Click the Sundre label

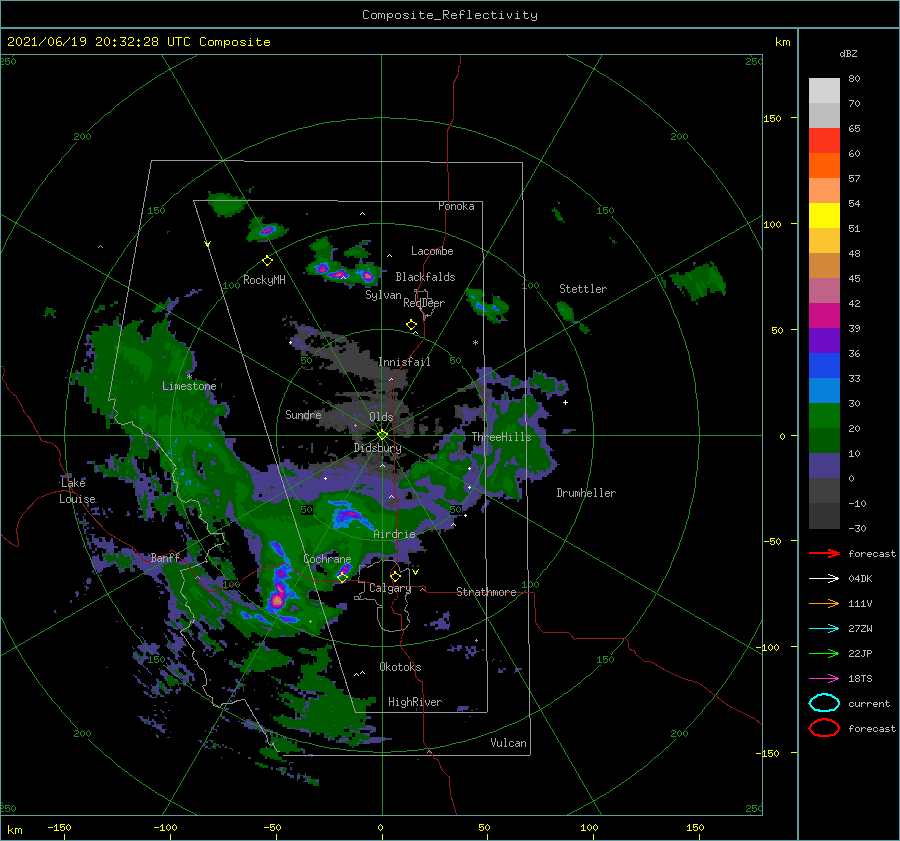(303, 415)
